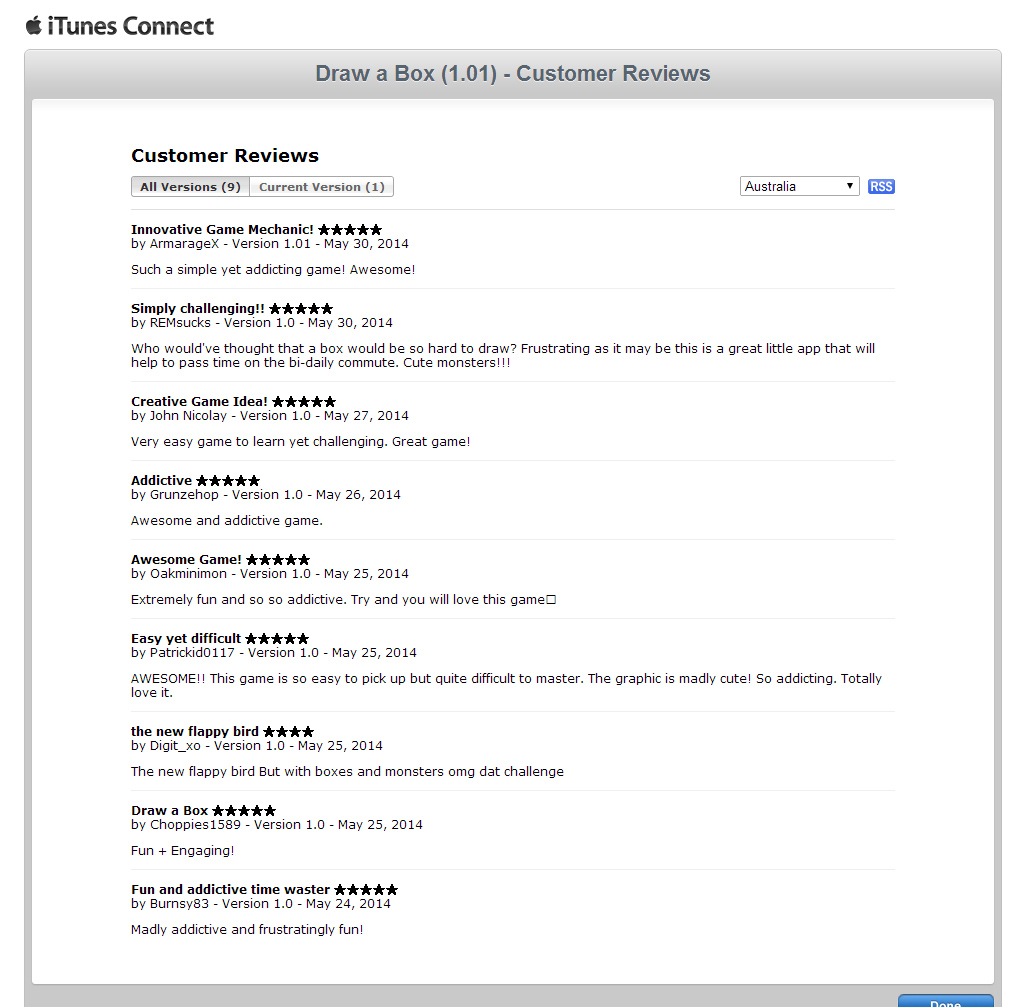The width and height of the screenshot is (1023, 1007).
Task: Switch to Current Version (1) tab
Action: tap(321, 187)
